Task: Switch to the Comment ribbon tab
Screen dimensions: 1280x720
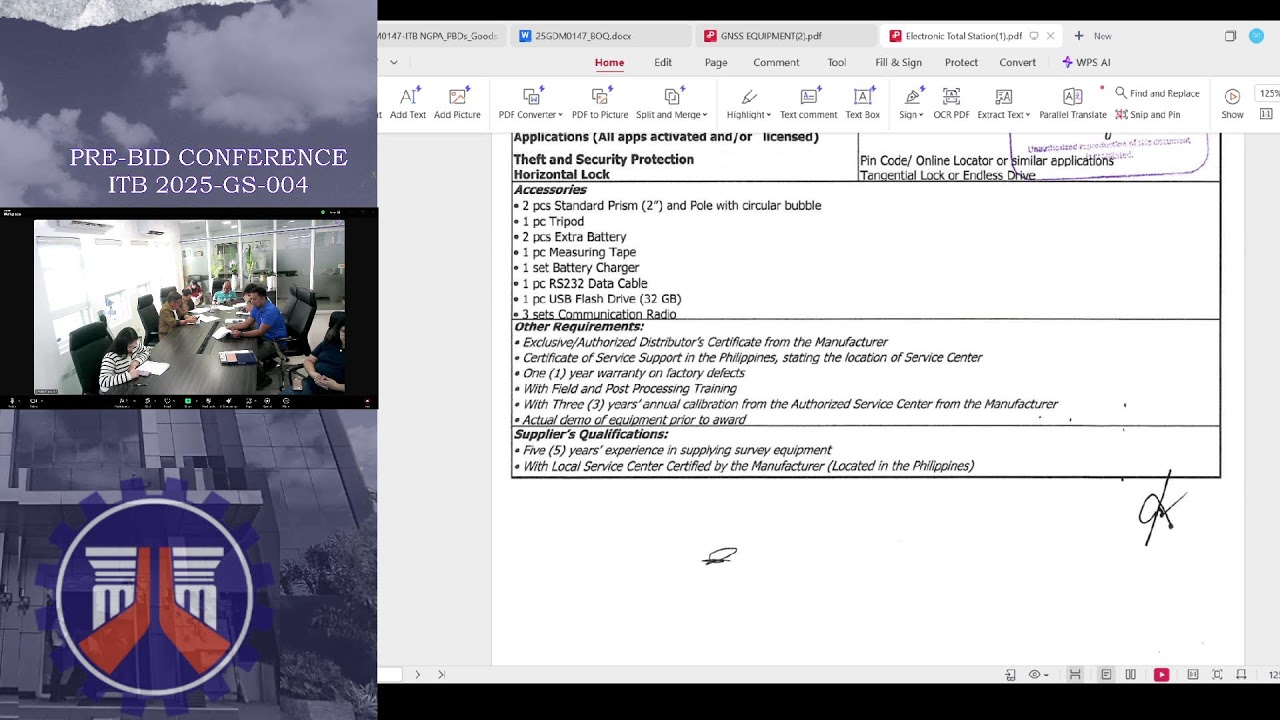Action: click(x=776, y=62)
